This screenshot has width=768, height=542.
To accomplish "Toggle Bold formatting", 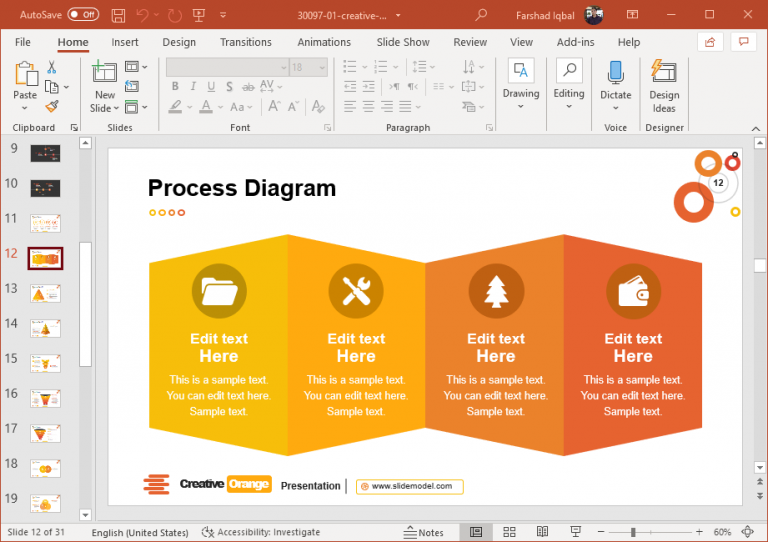I will click(175, 87).
